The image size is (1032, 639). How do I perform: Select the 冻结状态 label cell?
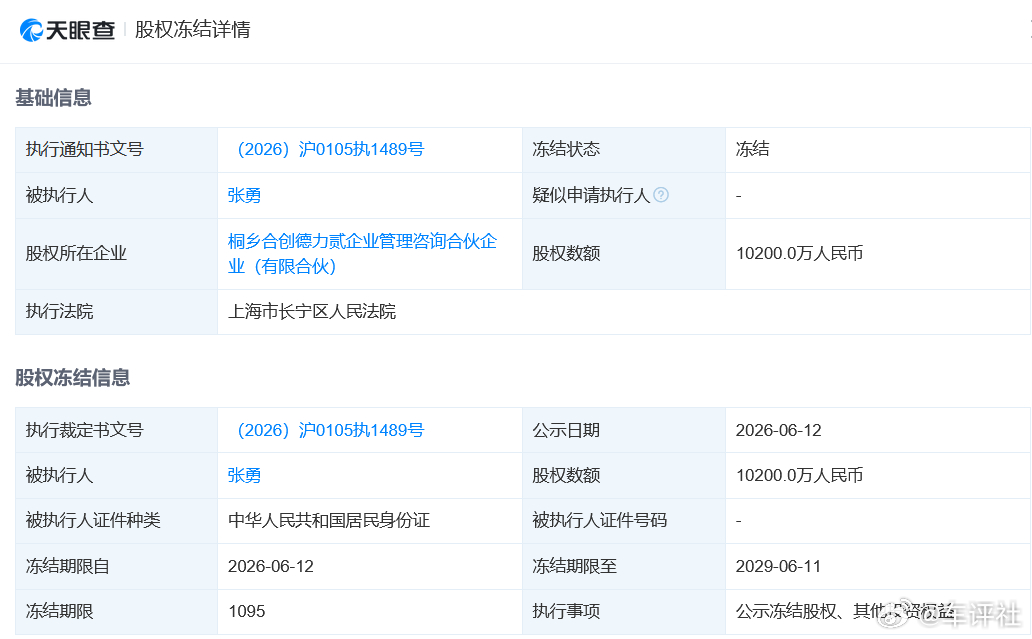tap(624, 149)
